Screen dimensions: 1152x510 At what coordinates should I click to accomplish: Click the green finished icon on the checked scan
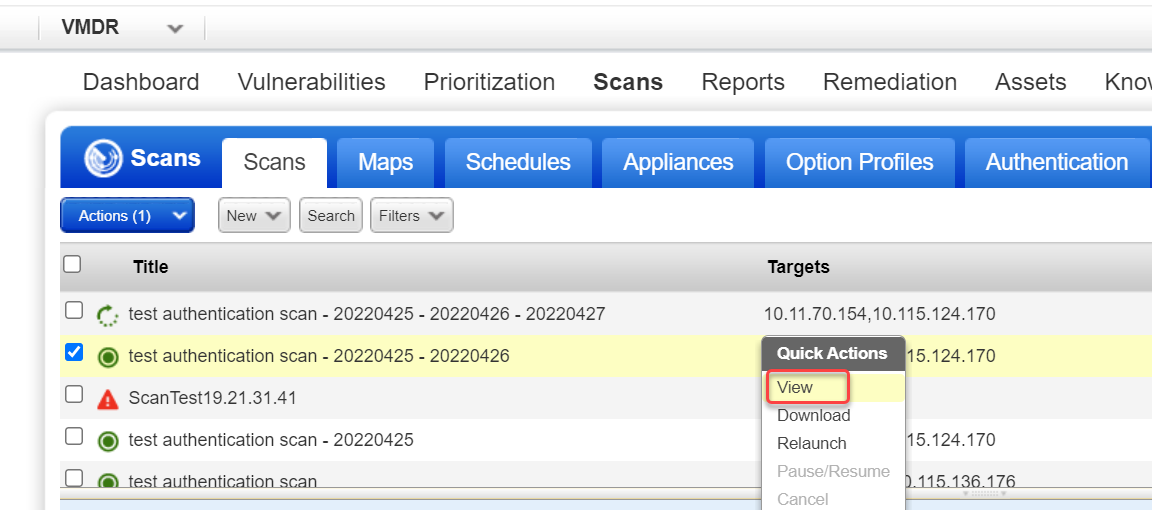click(x=108, y=357)
